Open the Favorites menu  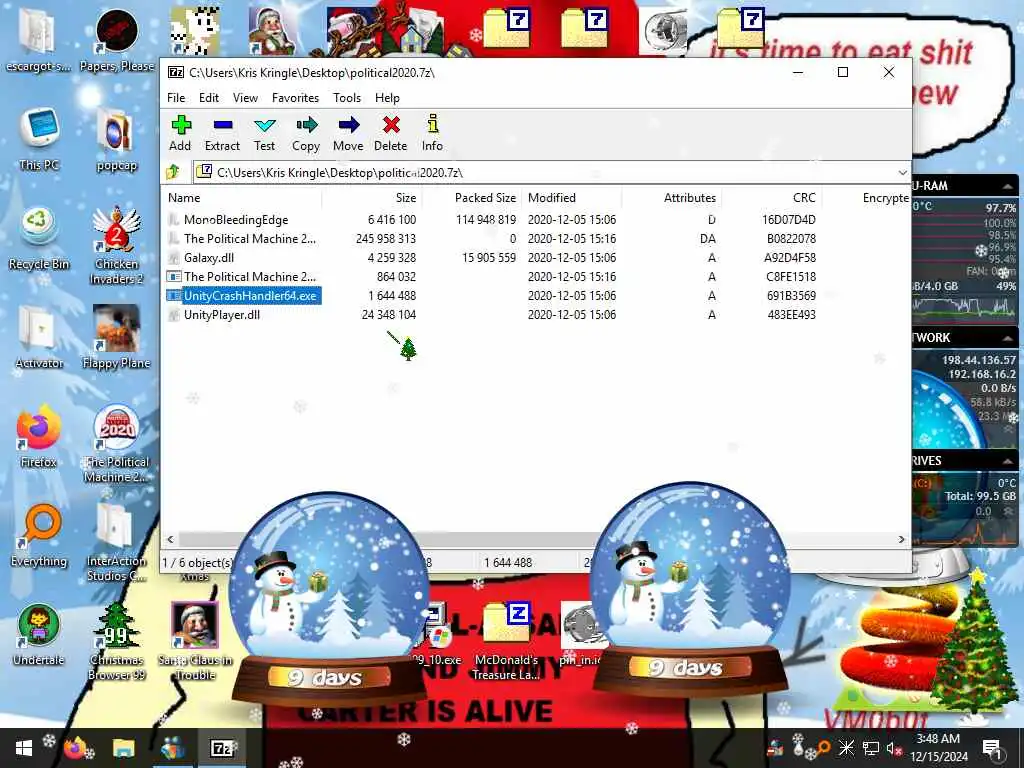295,98
